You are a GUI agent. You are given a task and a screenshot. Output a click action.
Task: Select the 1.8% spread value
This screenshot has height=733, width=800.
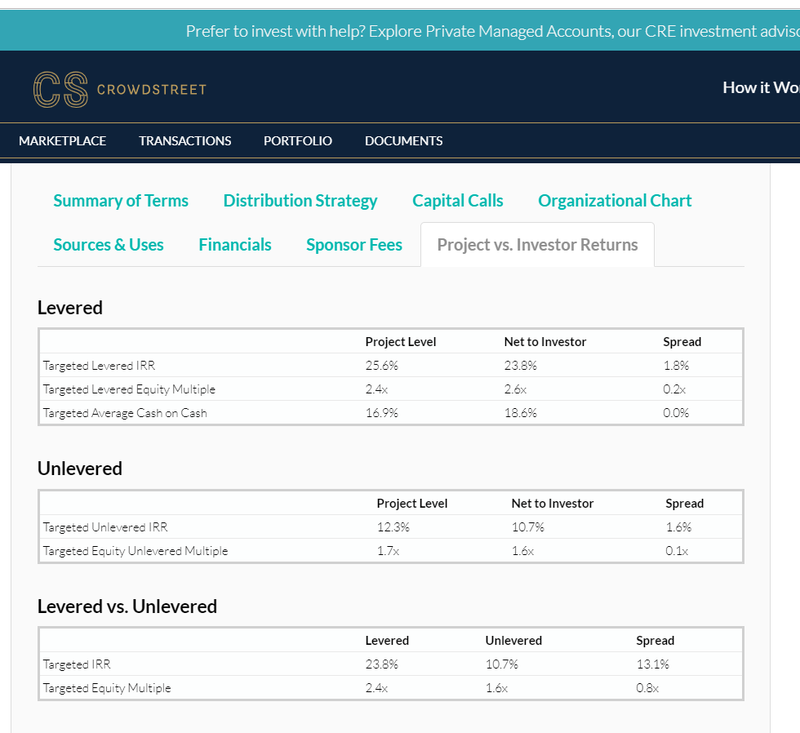click(676, 366)
